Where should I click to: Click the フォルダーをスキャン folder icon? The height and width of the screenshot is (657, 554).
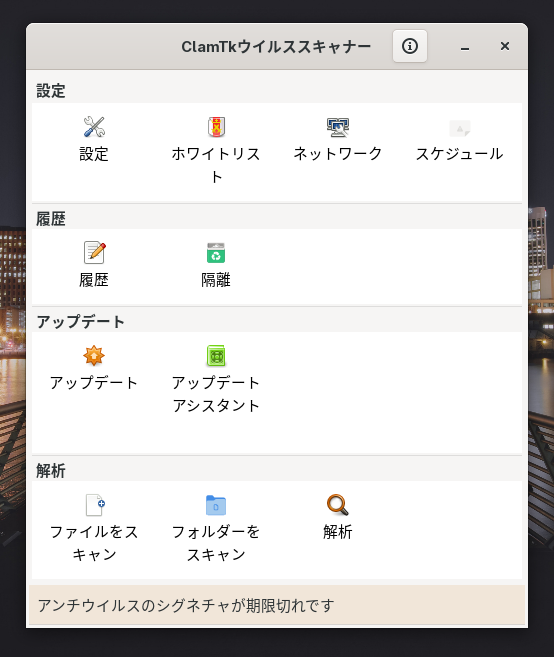(216, 505)
